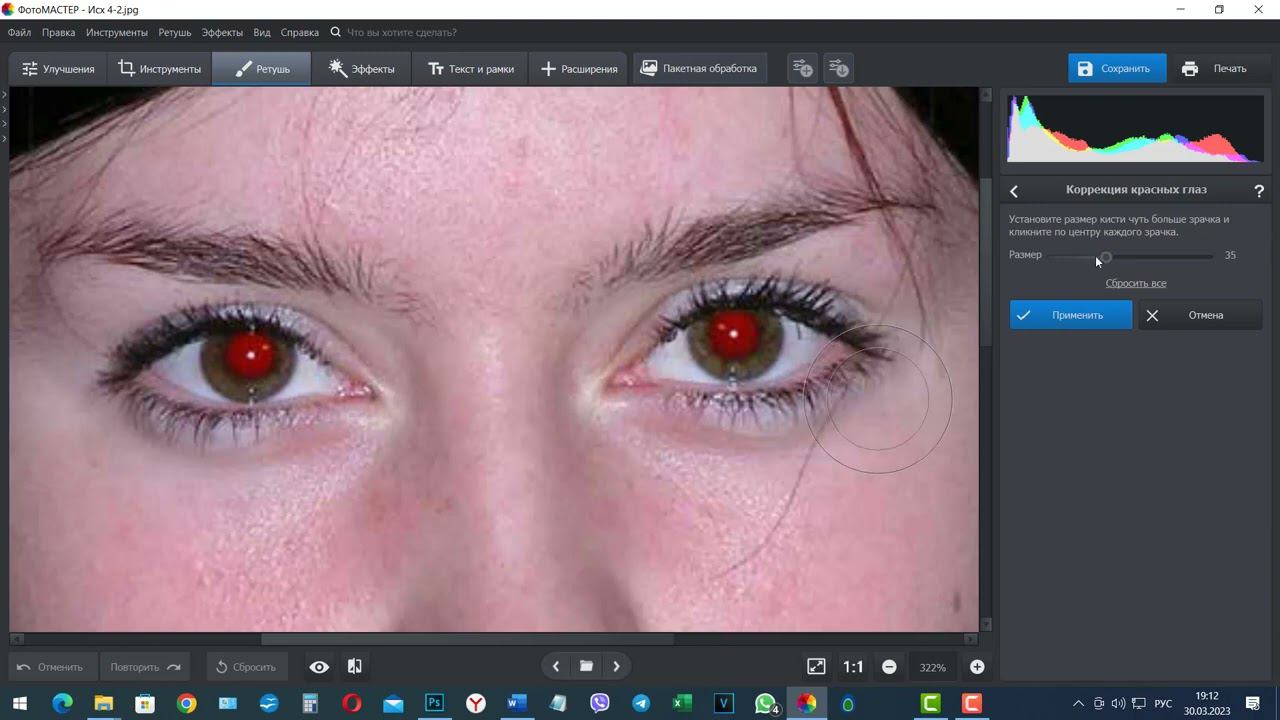
Task: Click the fit-to-screen icon
Action: pos(816,667)
